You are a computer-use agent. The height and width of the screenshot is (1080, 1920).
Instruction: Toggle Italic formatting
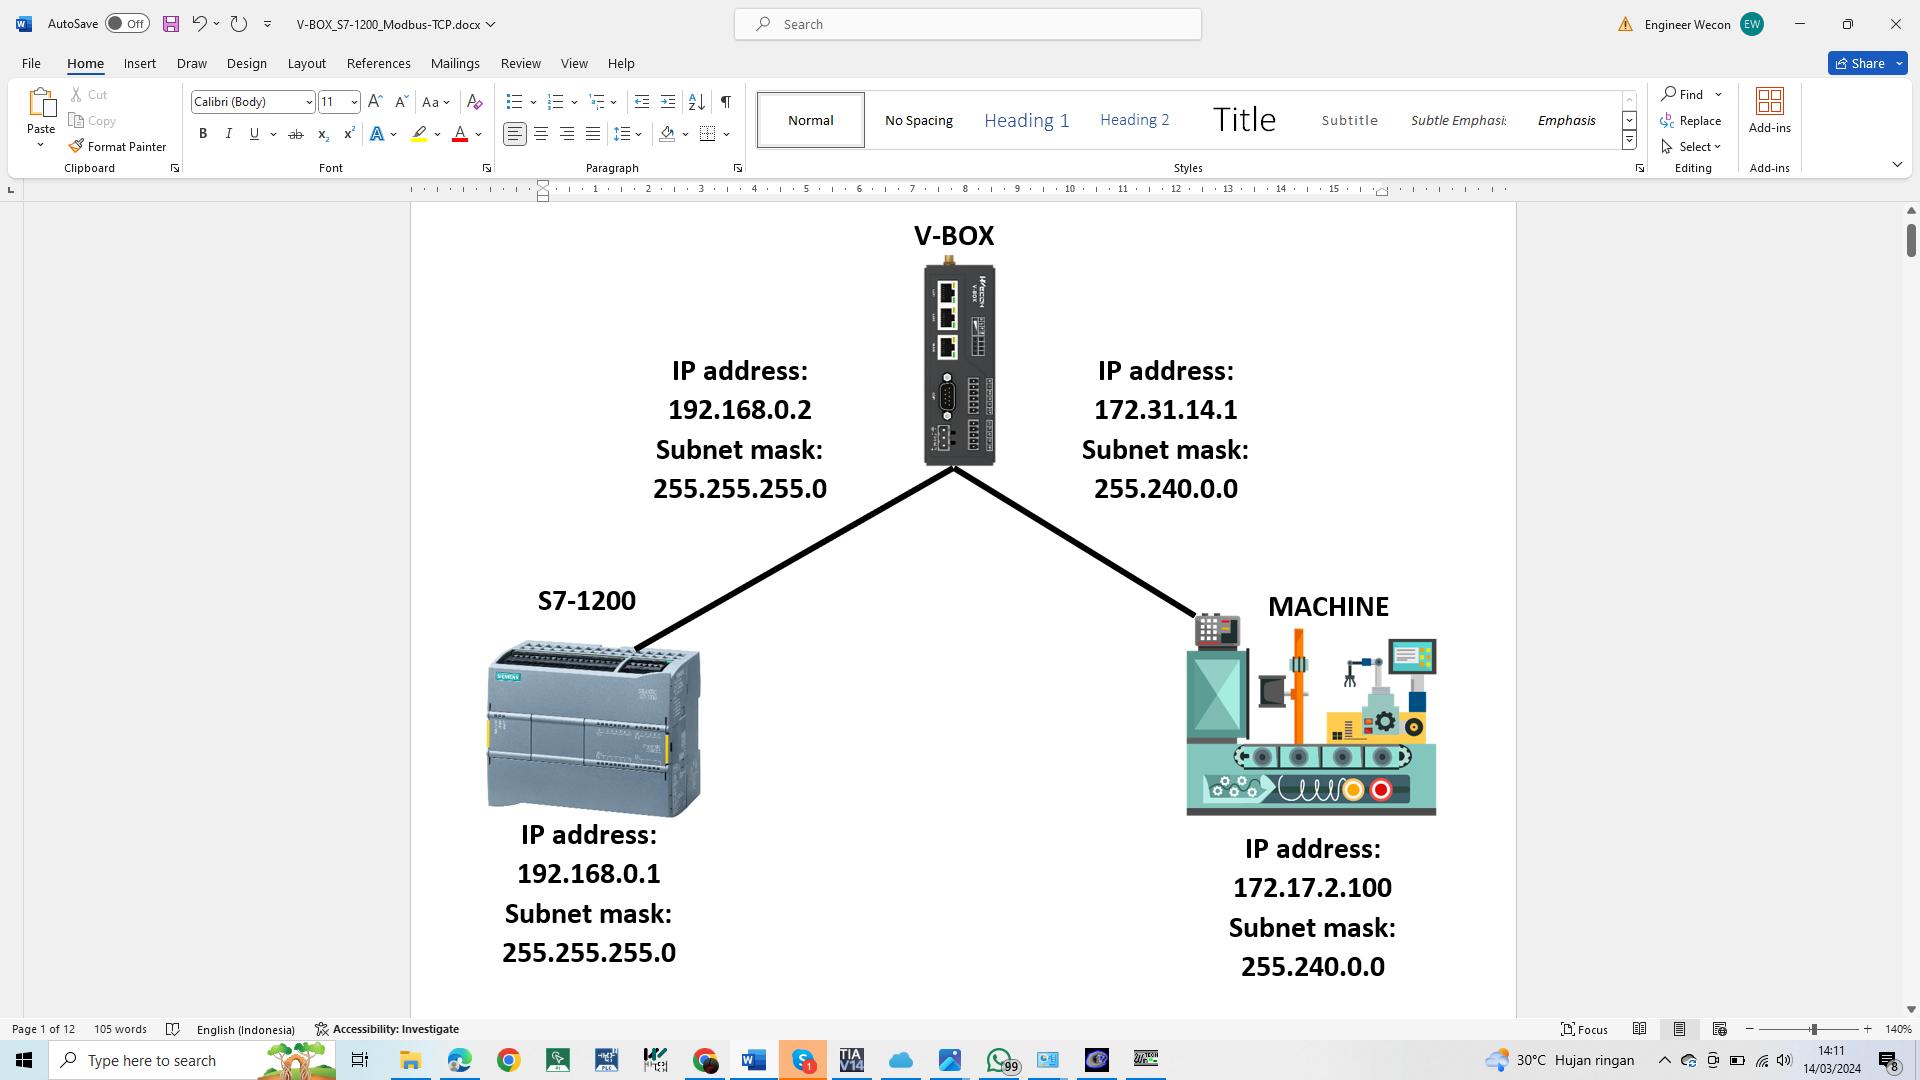[x=229, y=134]
